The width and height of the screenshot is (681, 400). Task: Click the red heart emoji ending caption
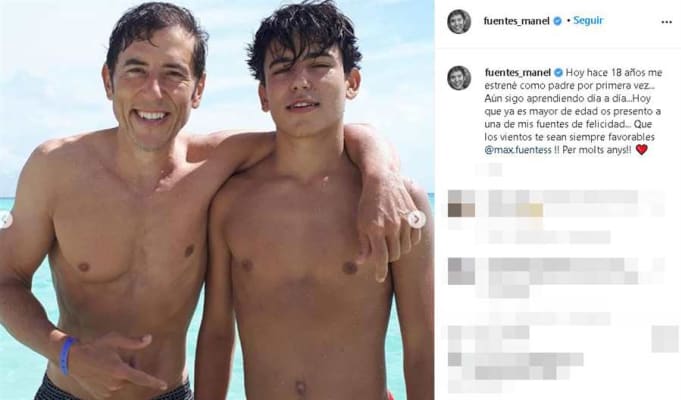(x=641, y=150)
